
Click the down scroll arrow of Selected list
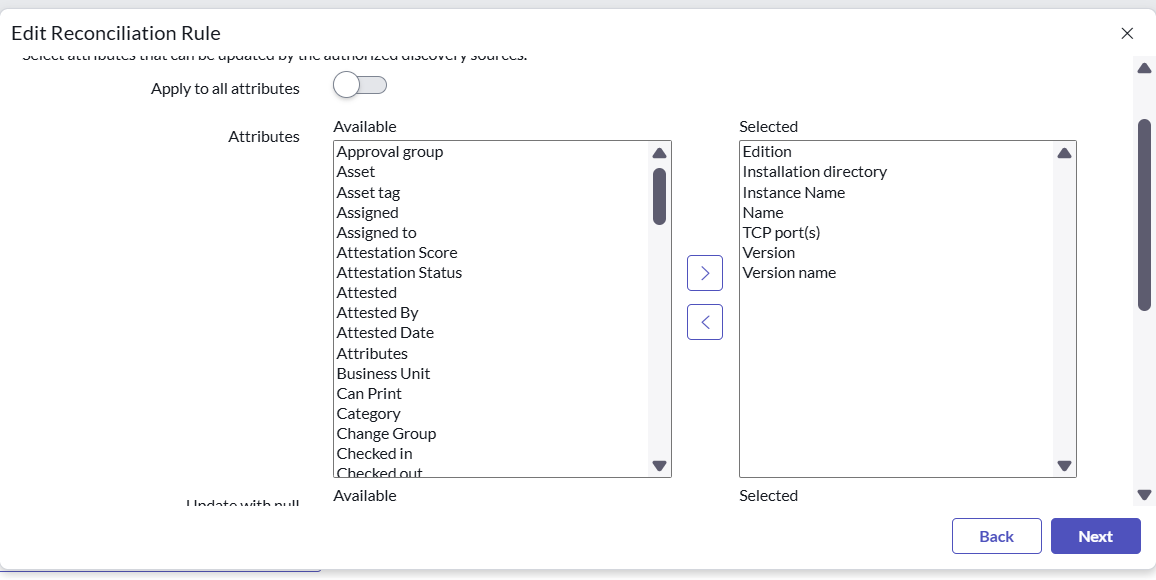pos(1065,465)
